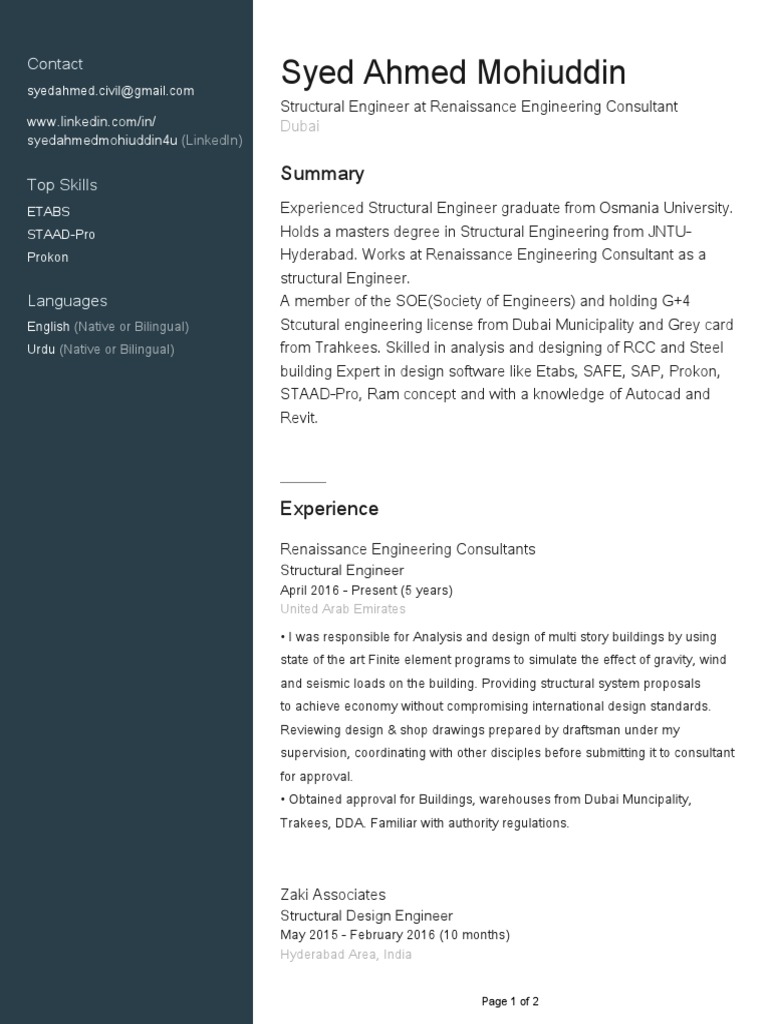Select the ETABS skill entry
Screen dimensions: 768x1024
click(48, 212)
